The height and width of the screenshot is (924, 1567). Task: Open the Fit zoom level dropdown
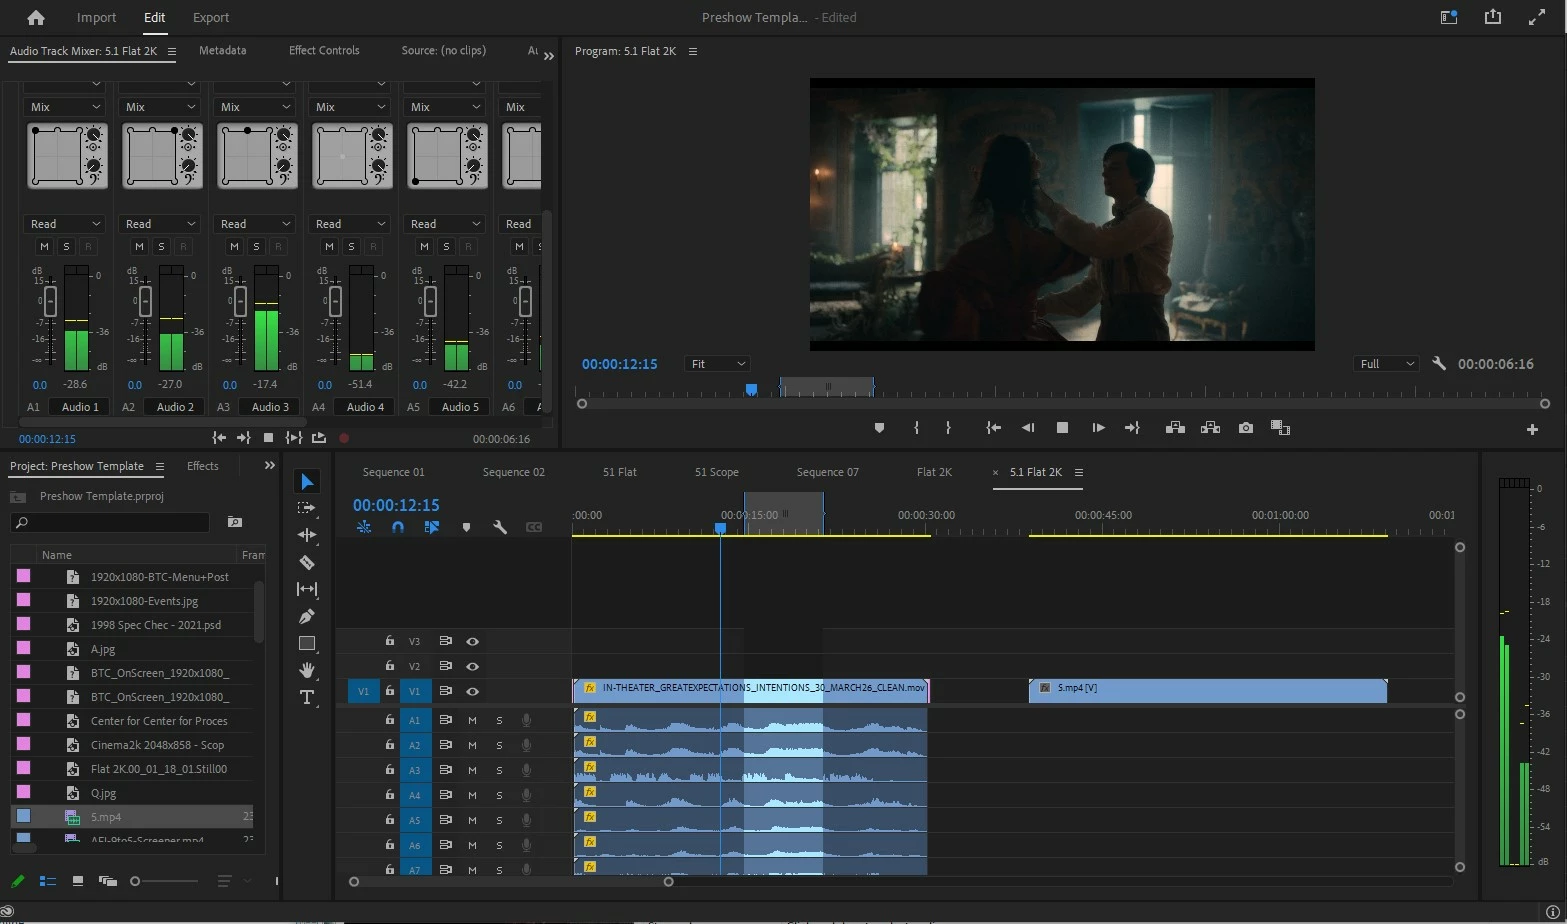pos(716,364)
